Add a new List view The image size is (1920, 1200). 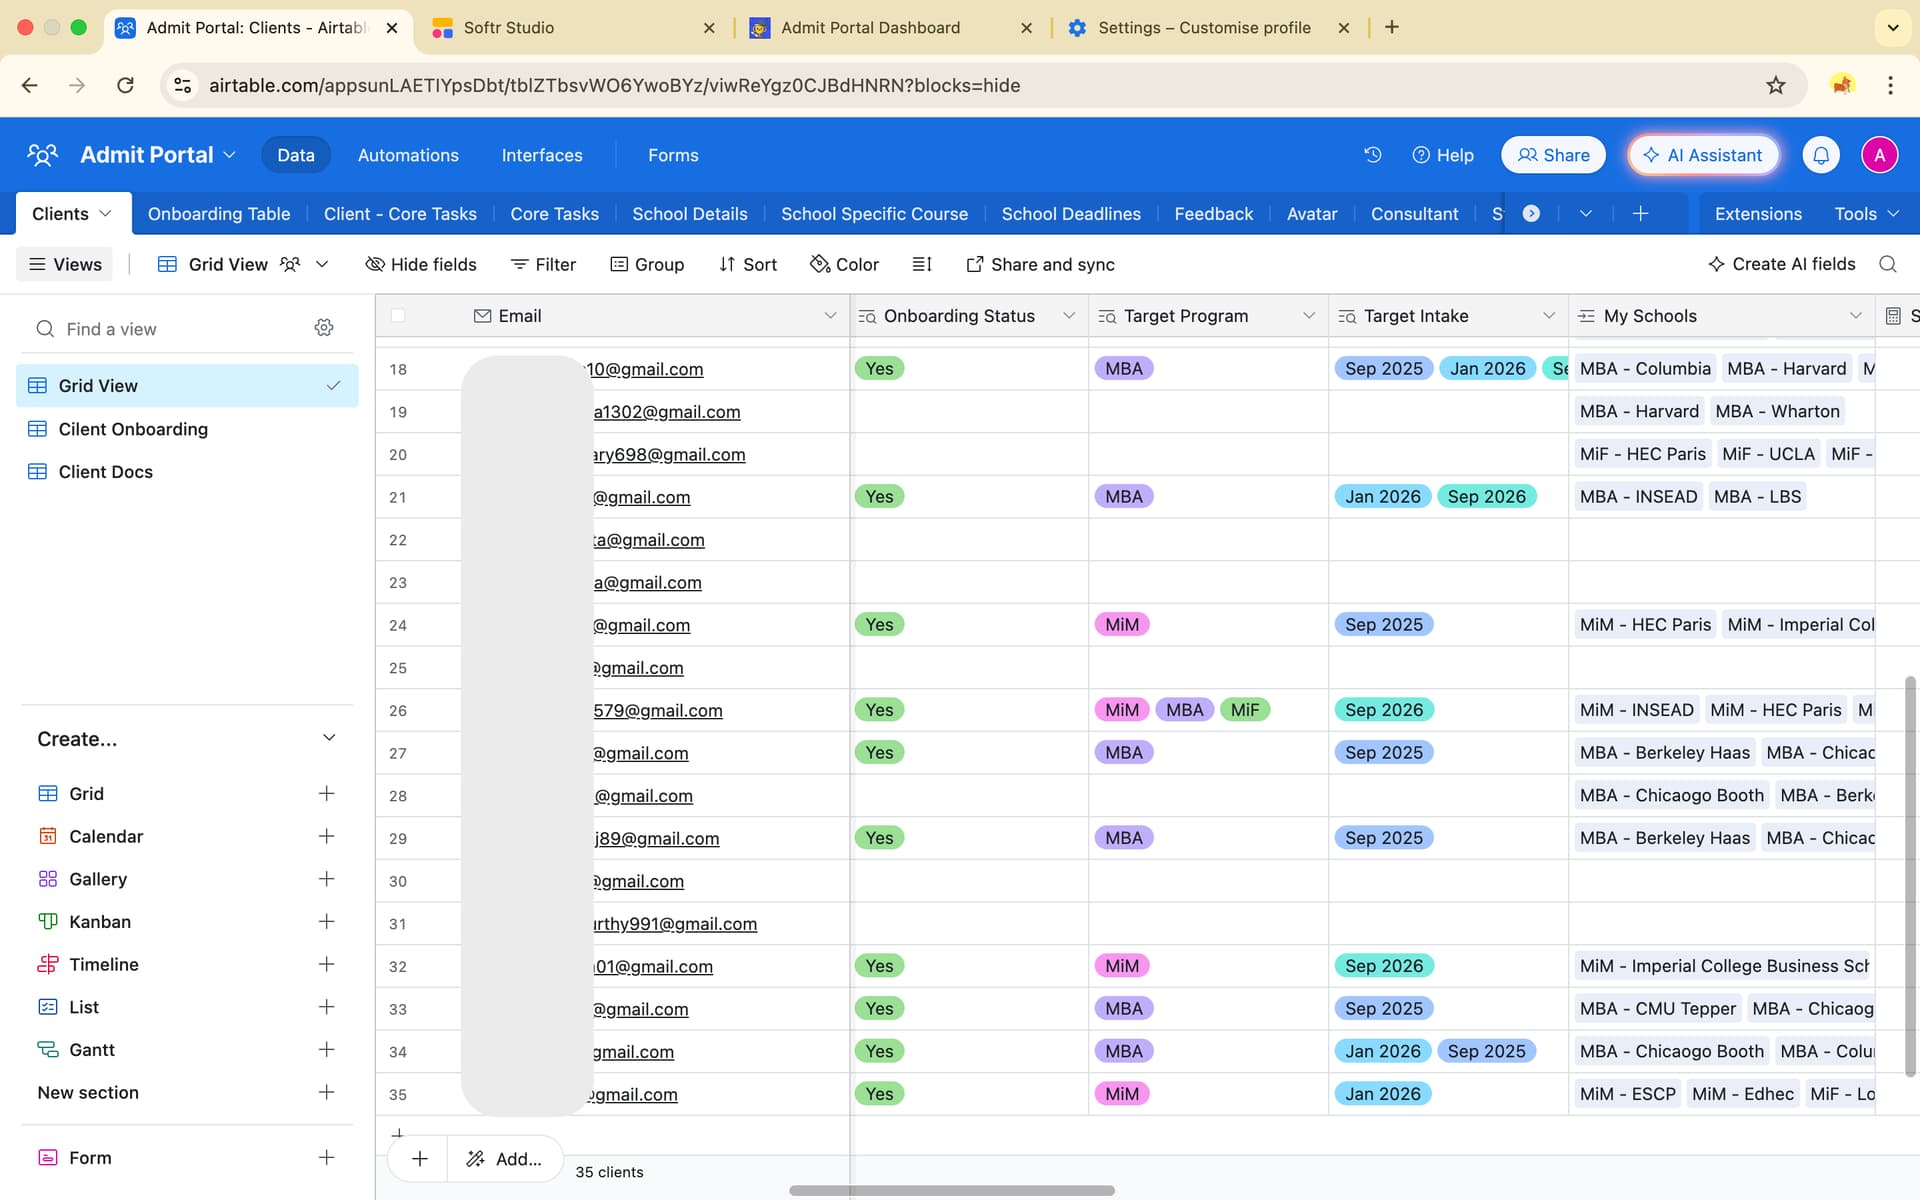[x=326, y=1007]
